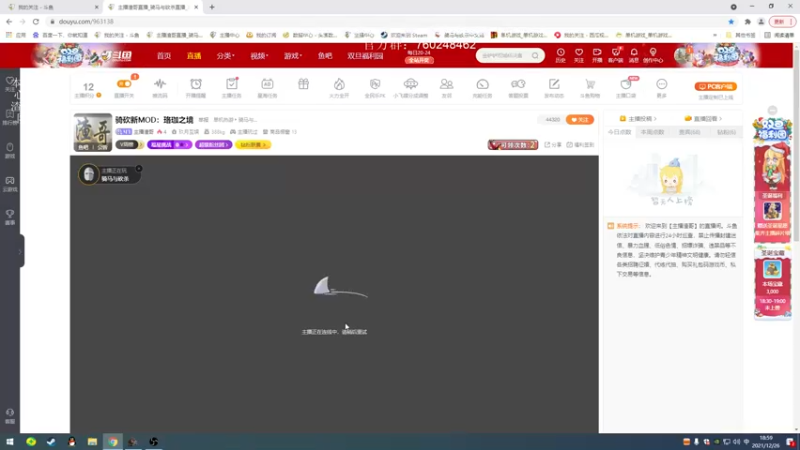Open the gift box icon

pos(304,84)
